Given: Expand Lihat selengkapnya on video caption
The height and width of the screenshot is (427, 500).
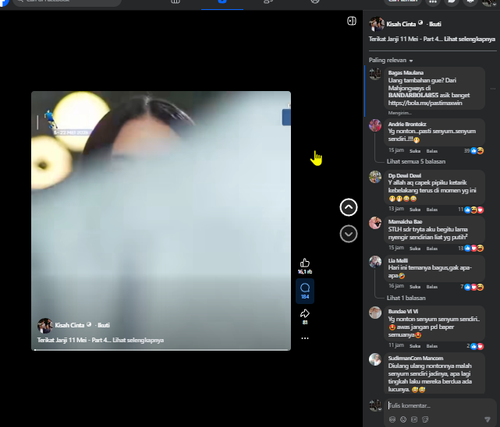Looking at the screenshot, I should click(138, 340).
